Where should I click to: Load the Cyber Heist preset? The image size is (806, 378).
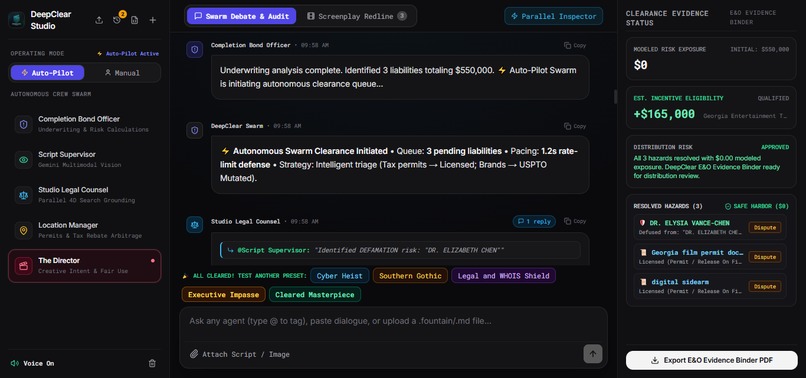(339, 276)
